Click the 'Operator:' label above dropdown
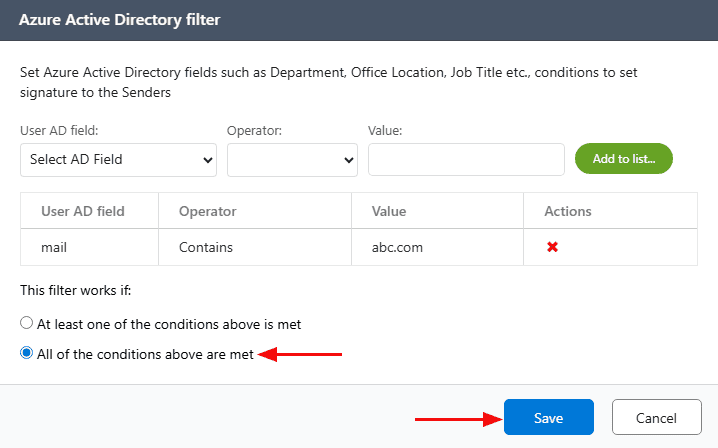The image size is (718, 448). (255, 131)
